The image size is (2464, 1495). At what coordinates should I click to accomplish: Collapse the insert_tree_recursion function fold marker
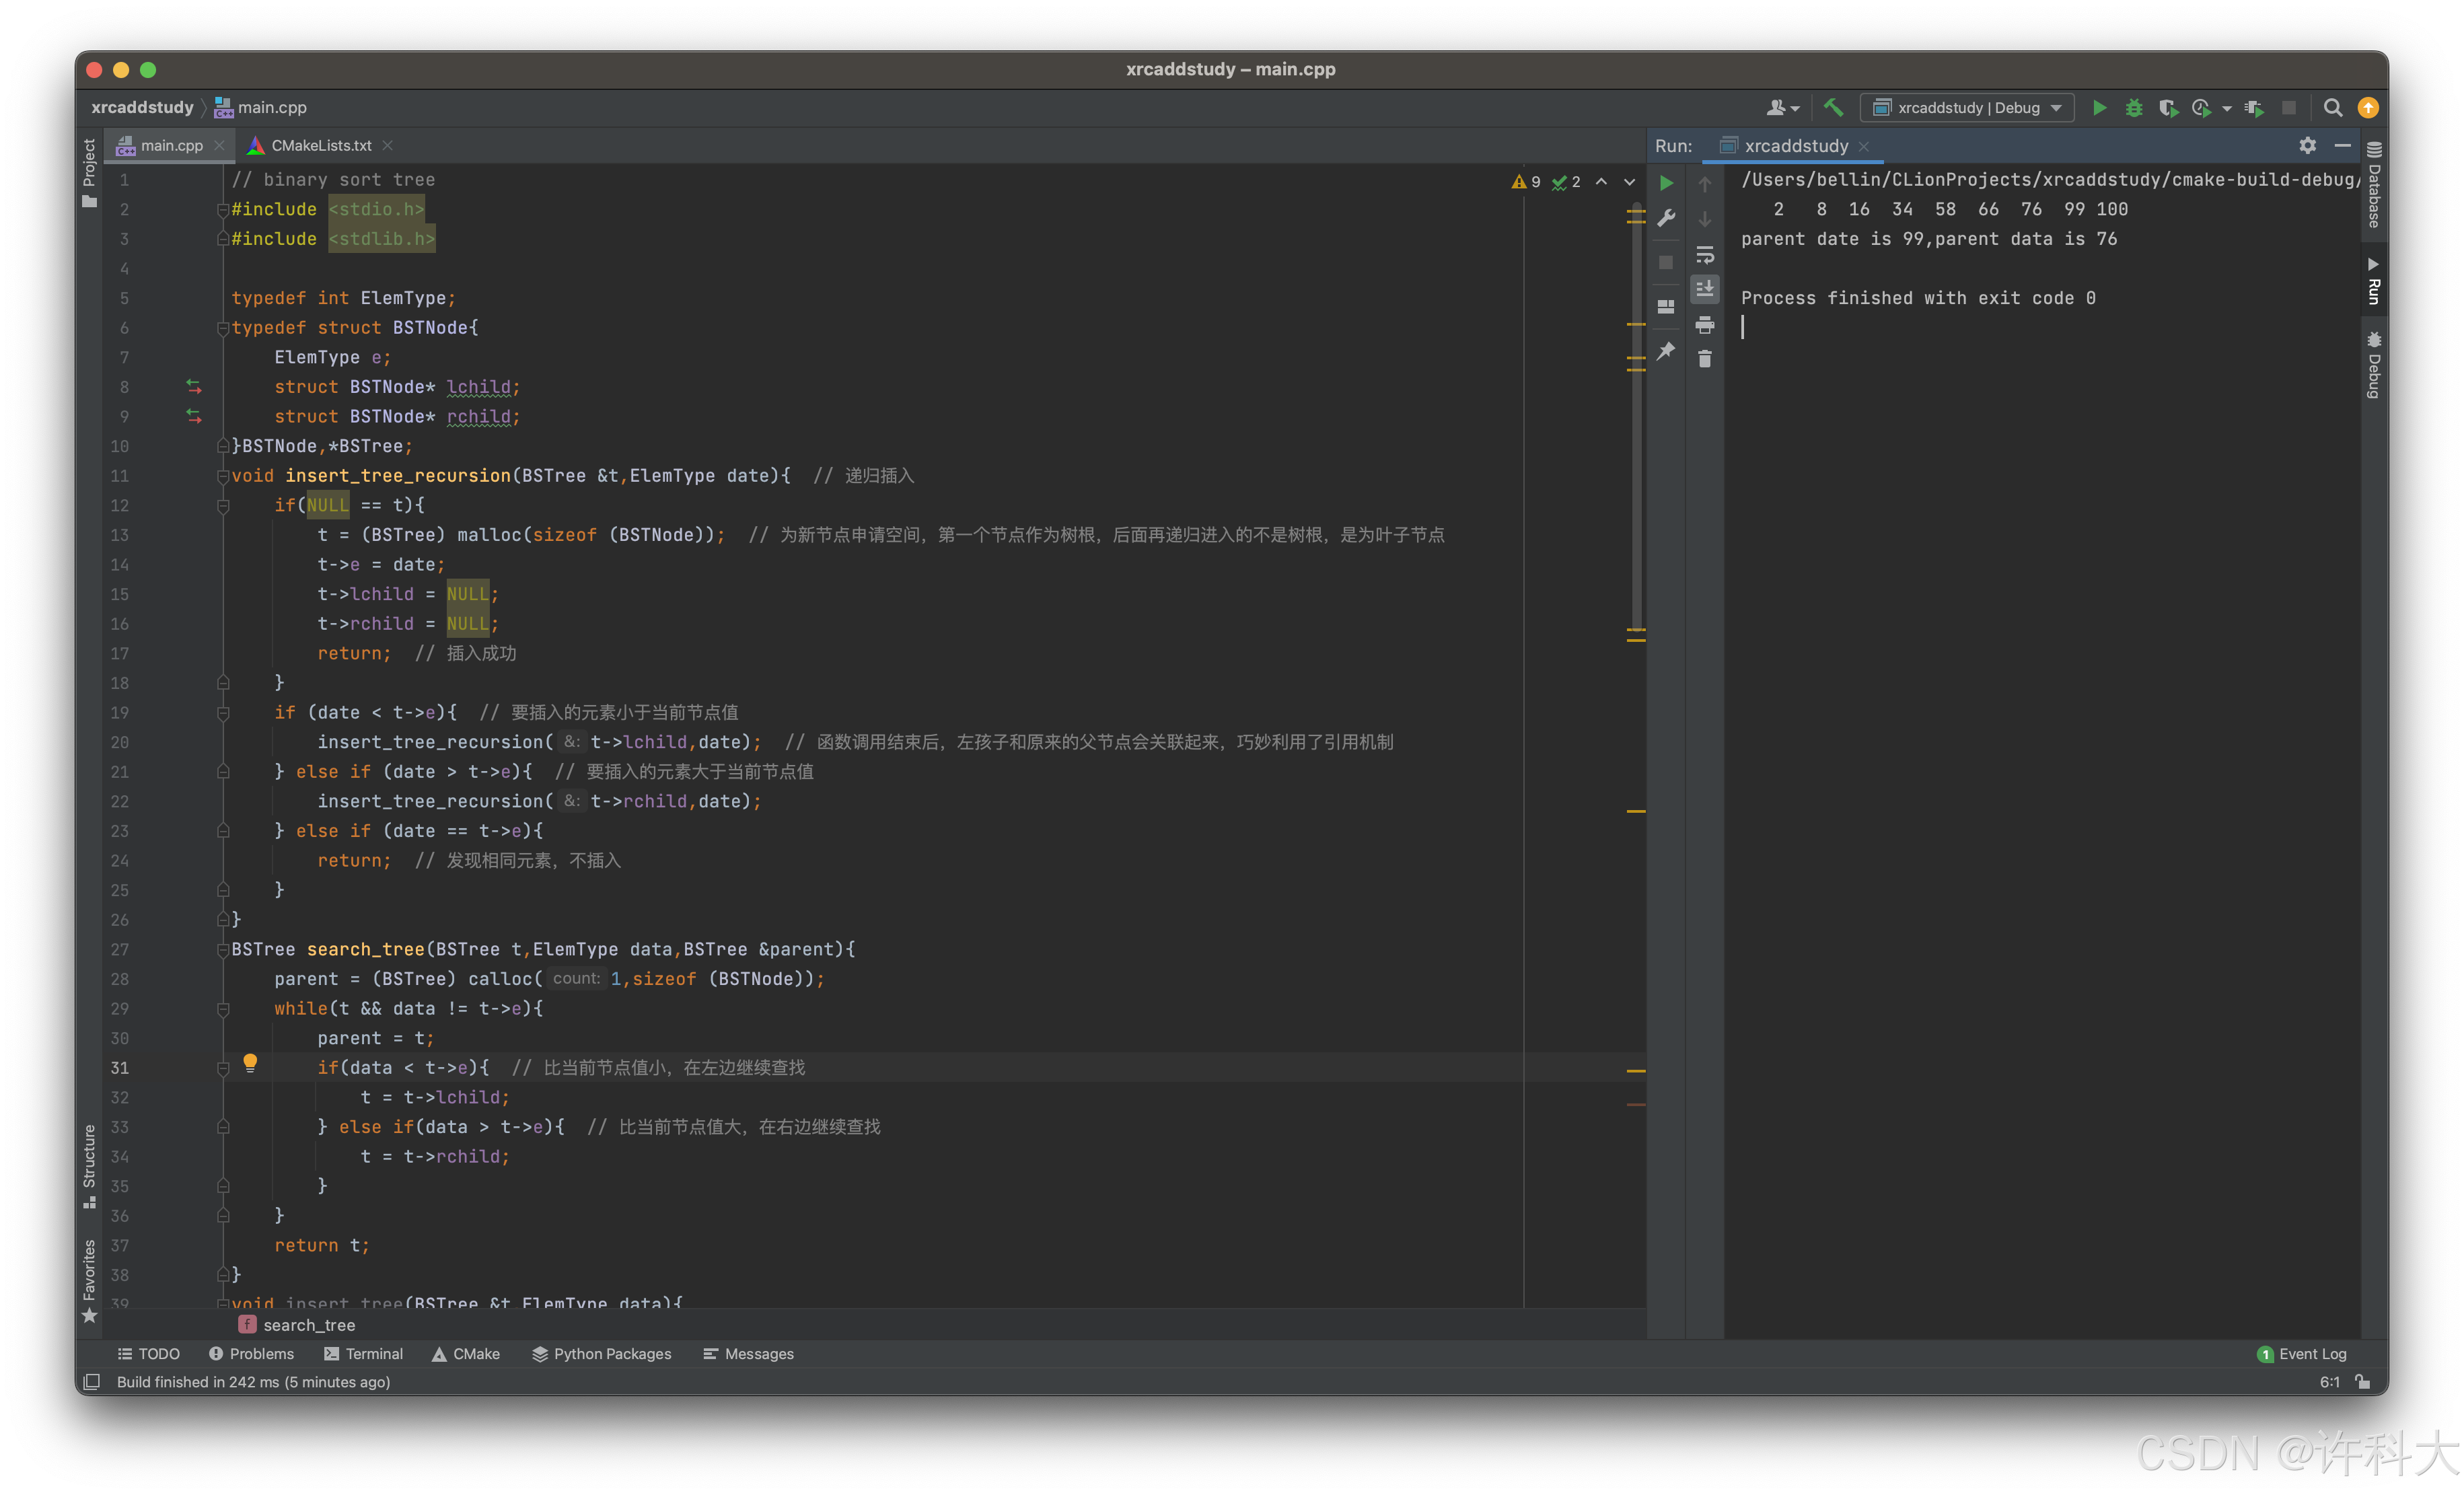[223, 476]
